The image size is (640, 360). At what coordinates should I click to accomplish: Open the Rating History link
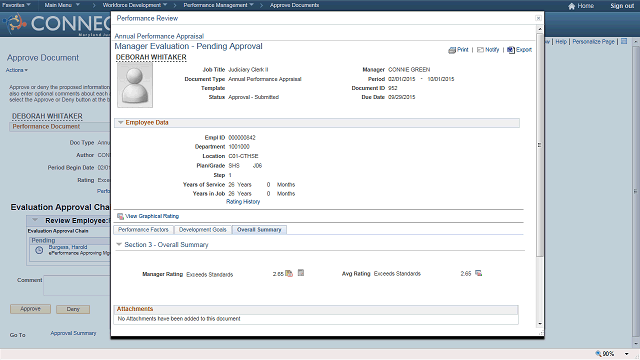(243, 202)
